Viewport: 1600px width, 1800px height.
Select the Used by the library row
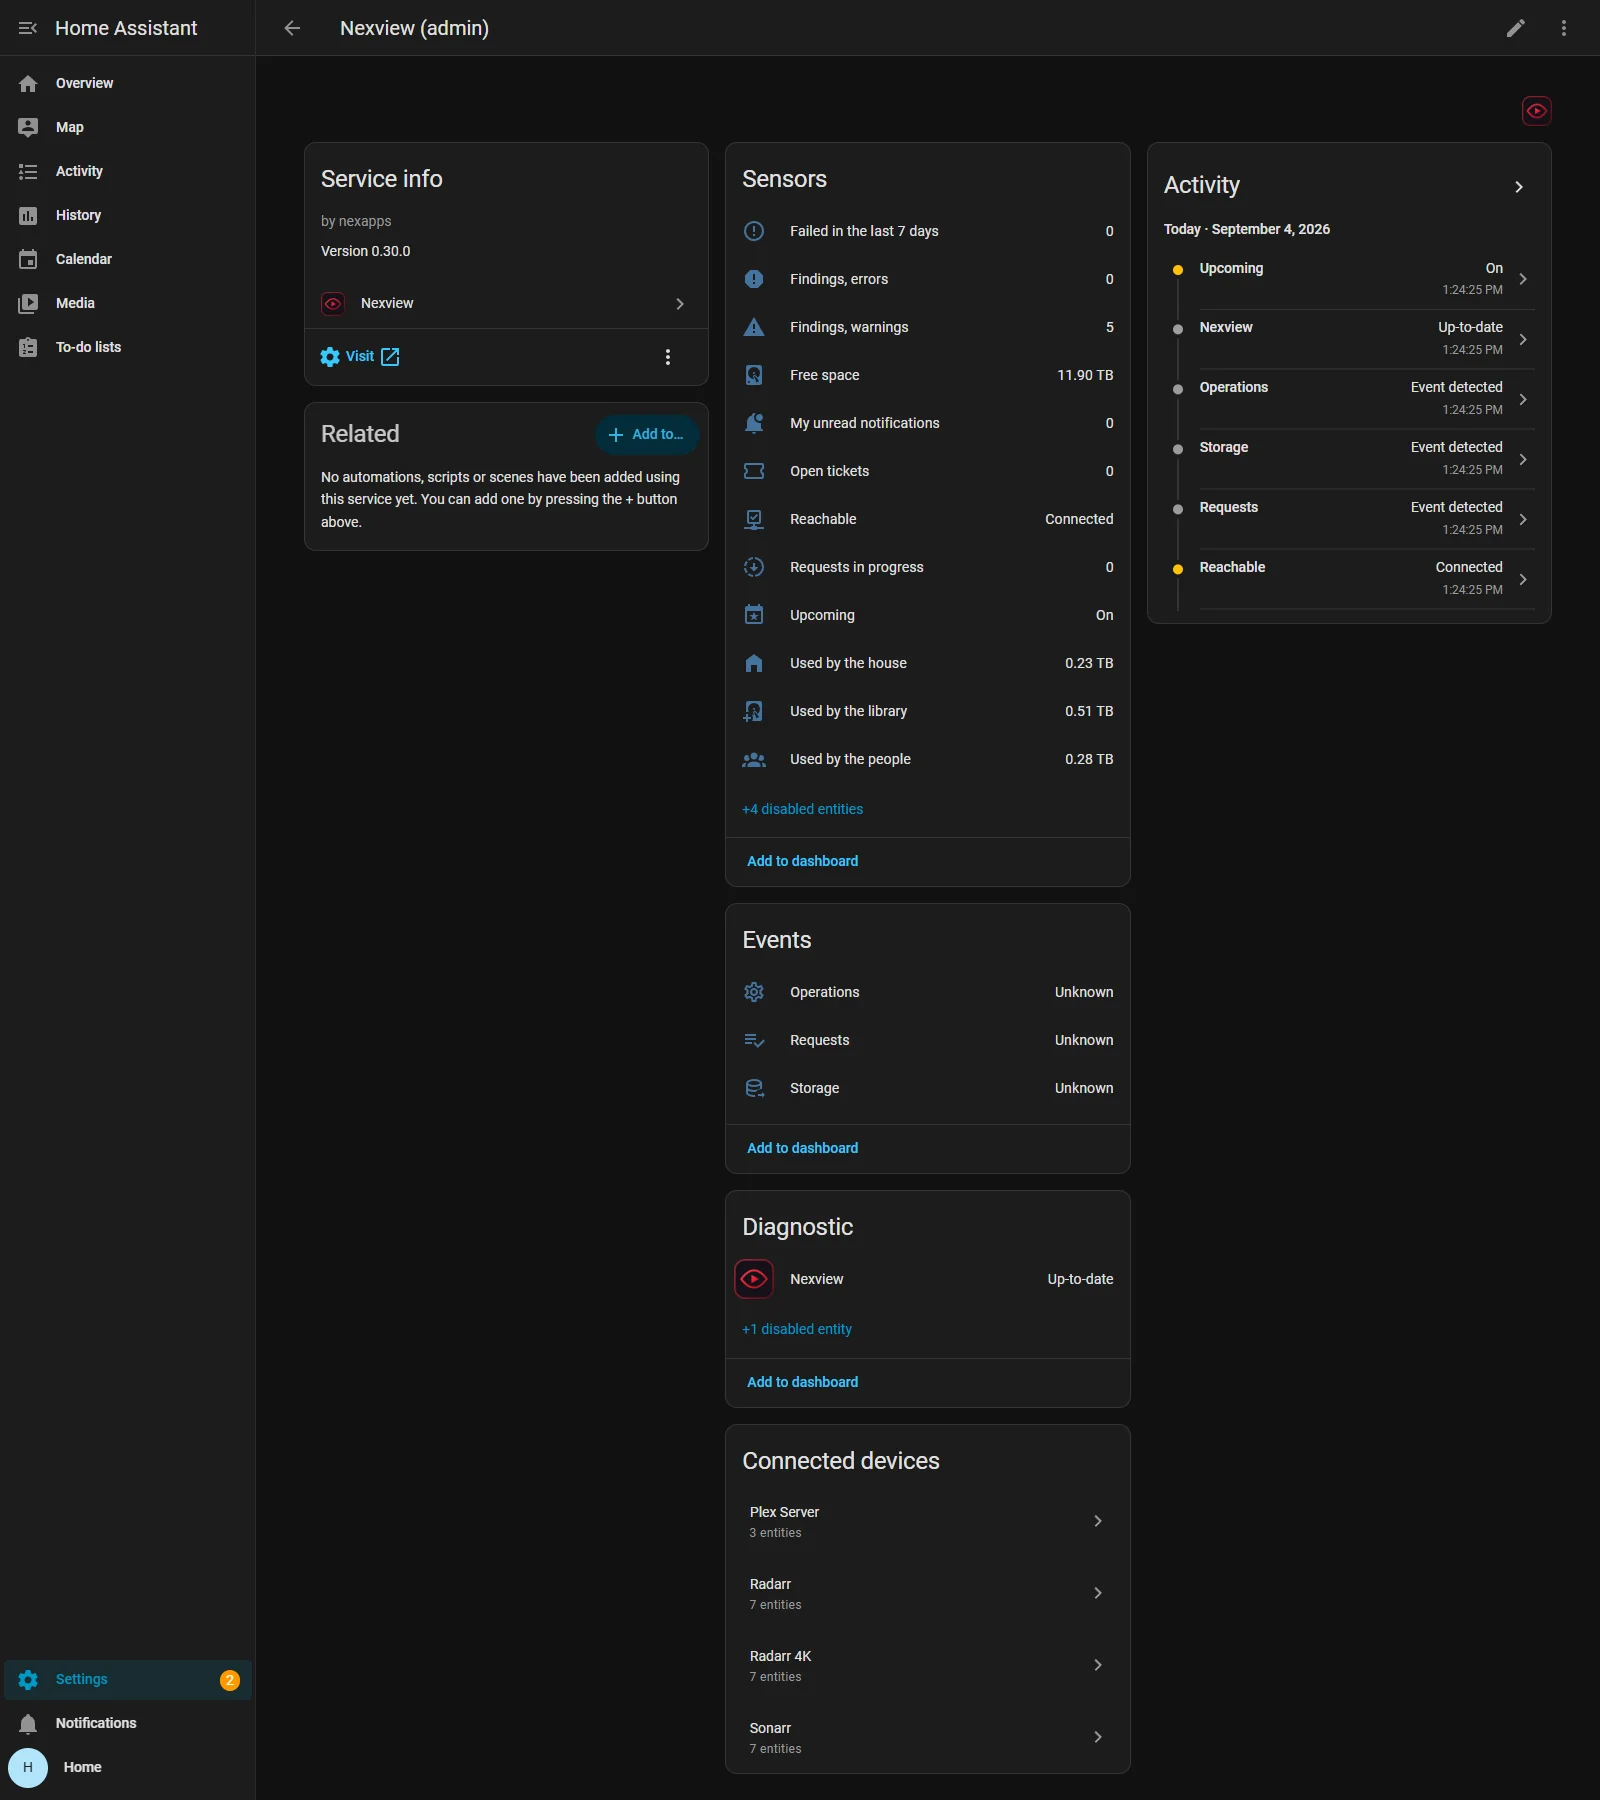(927, 711)
